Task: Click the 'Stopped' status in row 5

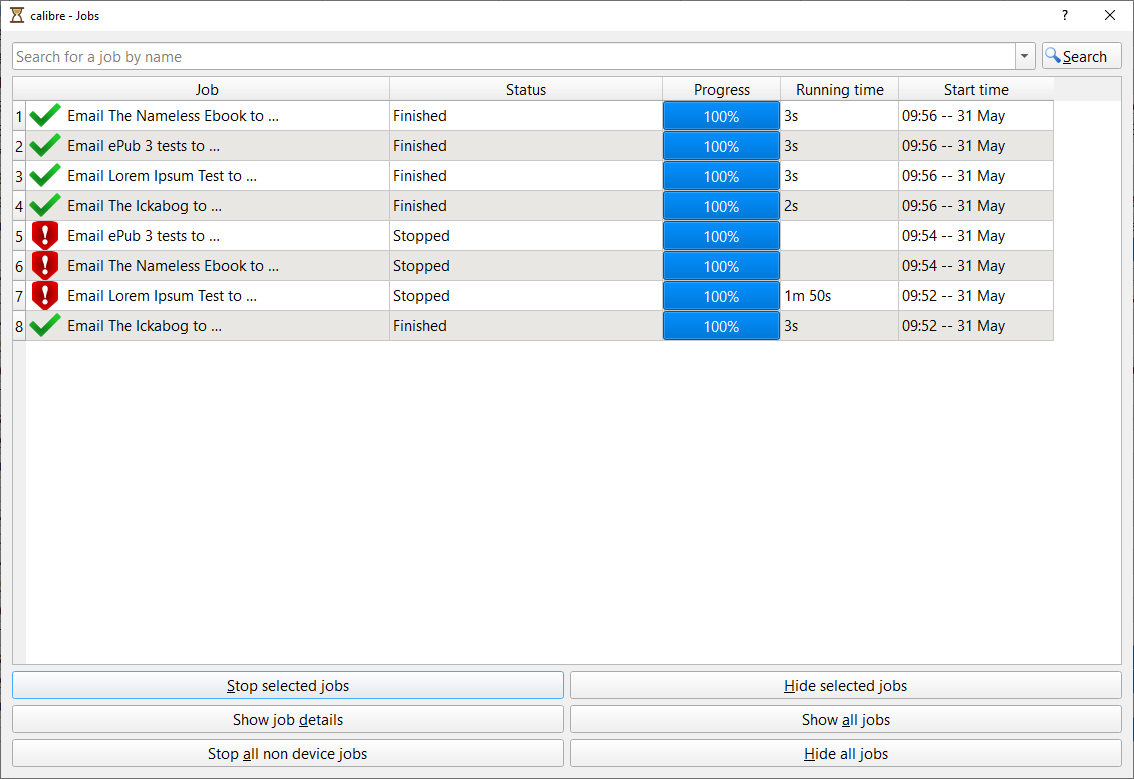Action: tap(421, 236)
